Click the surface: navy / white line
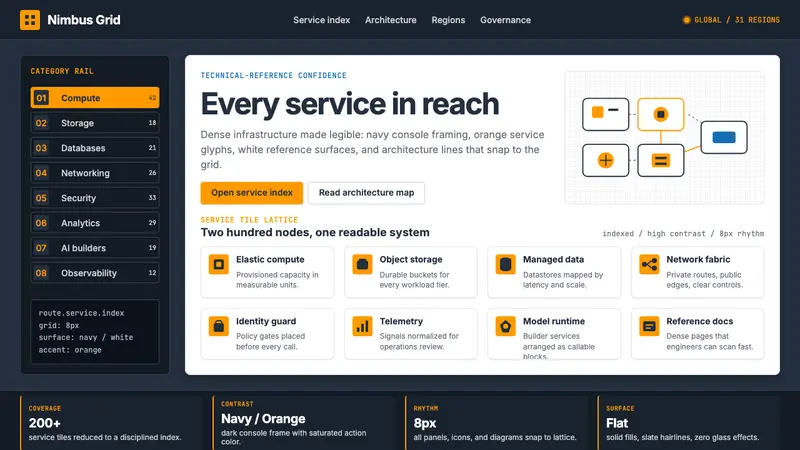Screen dimensions: 800x450 click(86, 337)
